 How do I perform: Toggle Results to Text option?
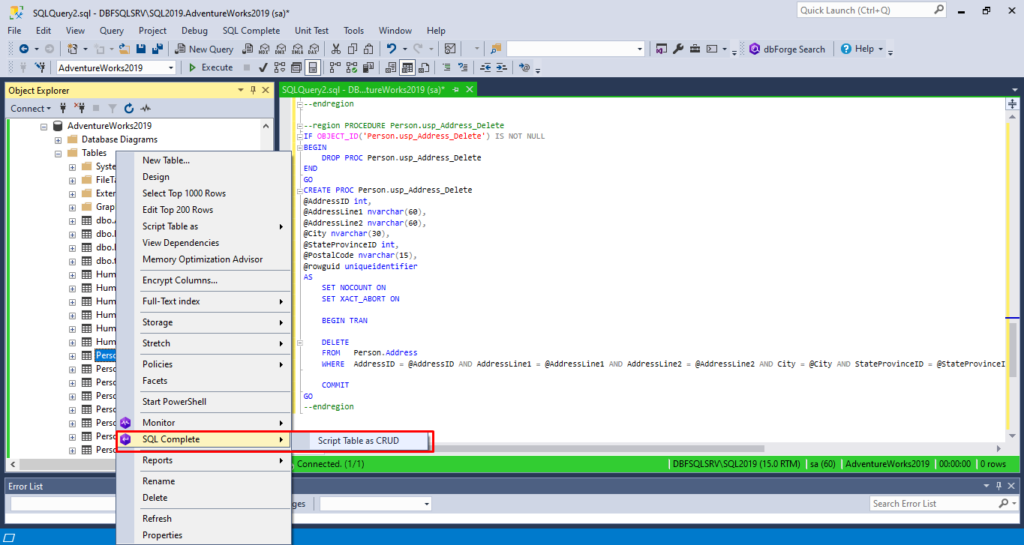click(x=391, y=67)
